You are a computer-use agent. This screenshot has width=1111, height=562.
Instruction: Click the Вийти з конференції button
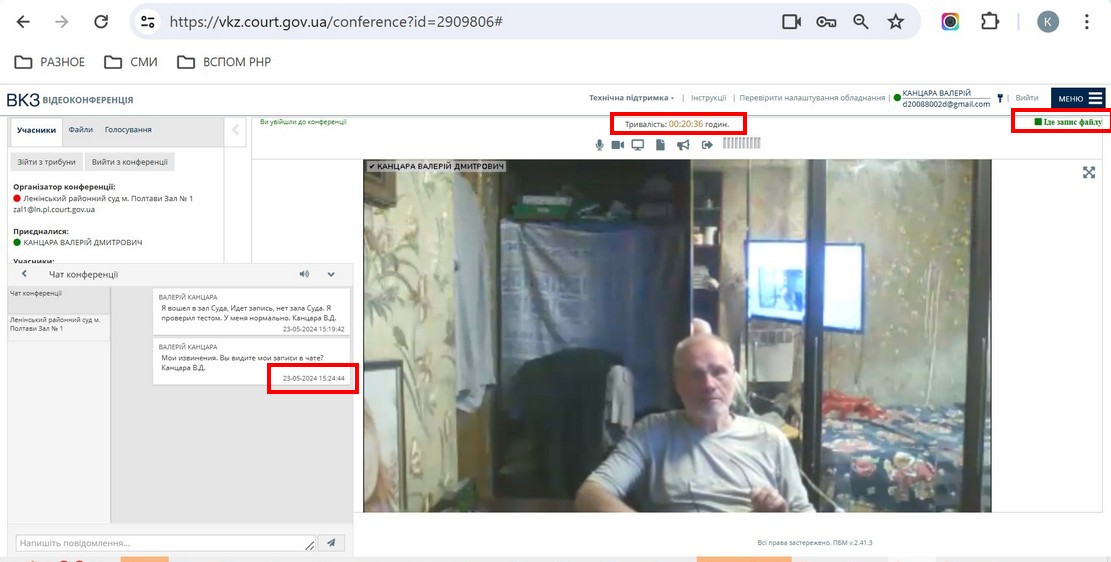[x=130, y=162]
